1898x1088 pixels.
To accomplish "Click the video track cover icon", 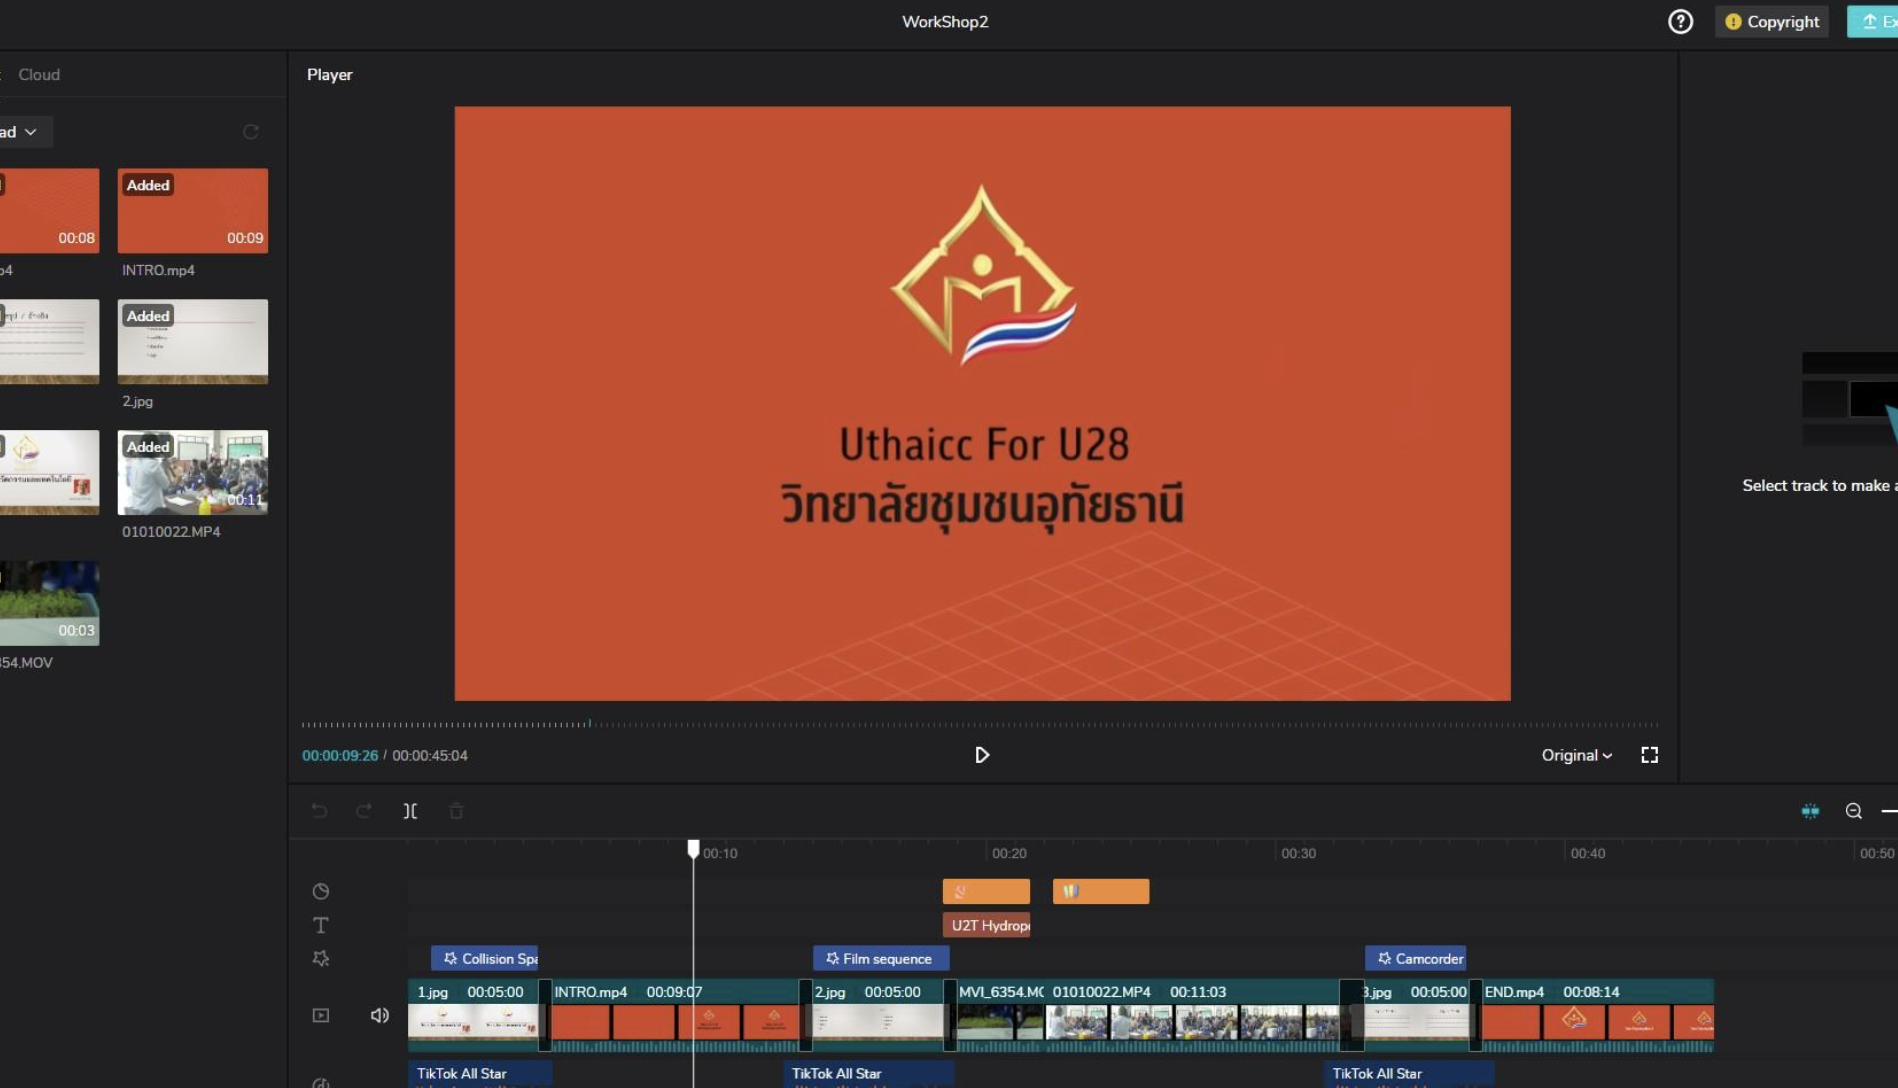I will (x=321, y=1015).
